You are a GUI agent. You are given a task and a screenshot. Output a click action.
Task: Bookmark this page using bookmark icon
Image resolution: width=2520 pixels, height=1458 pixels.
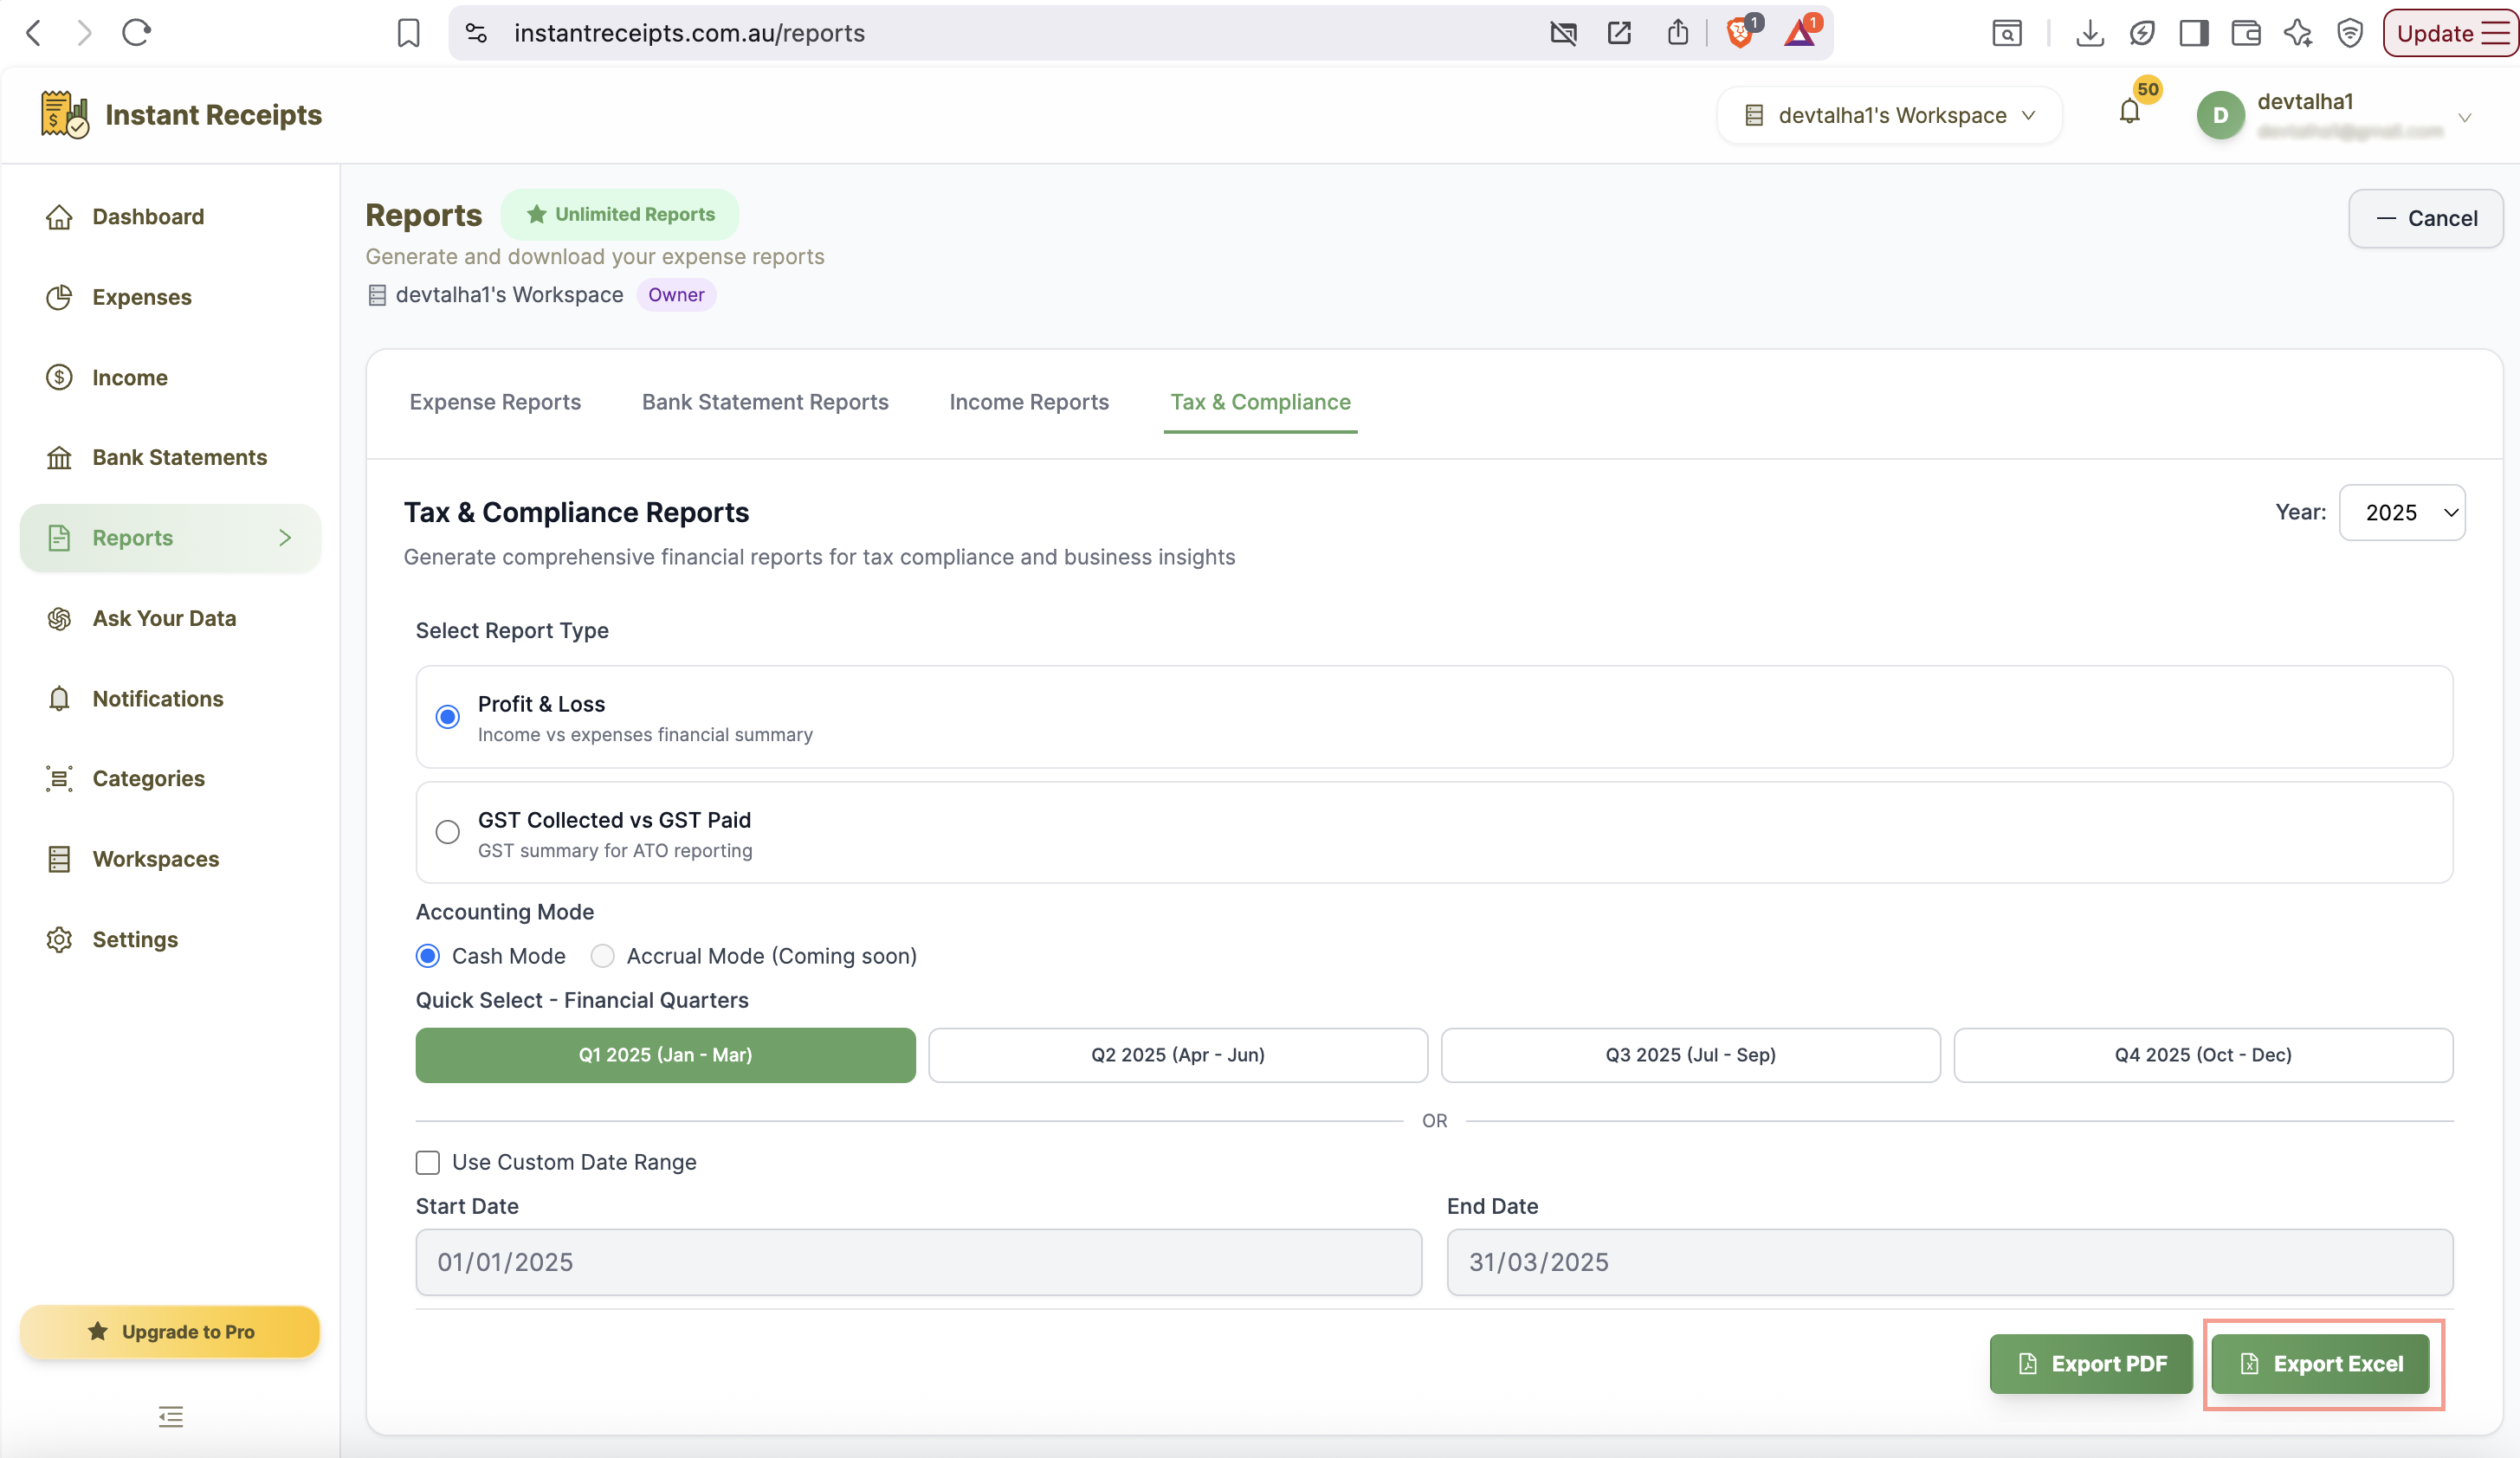408,33
